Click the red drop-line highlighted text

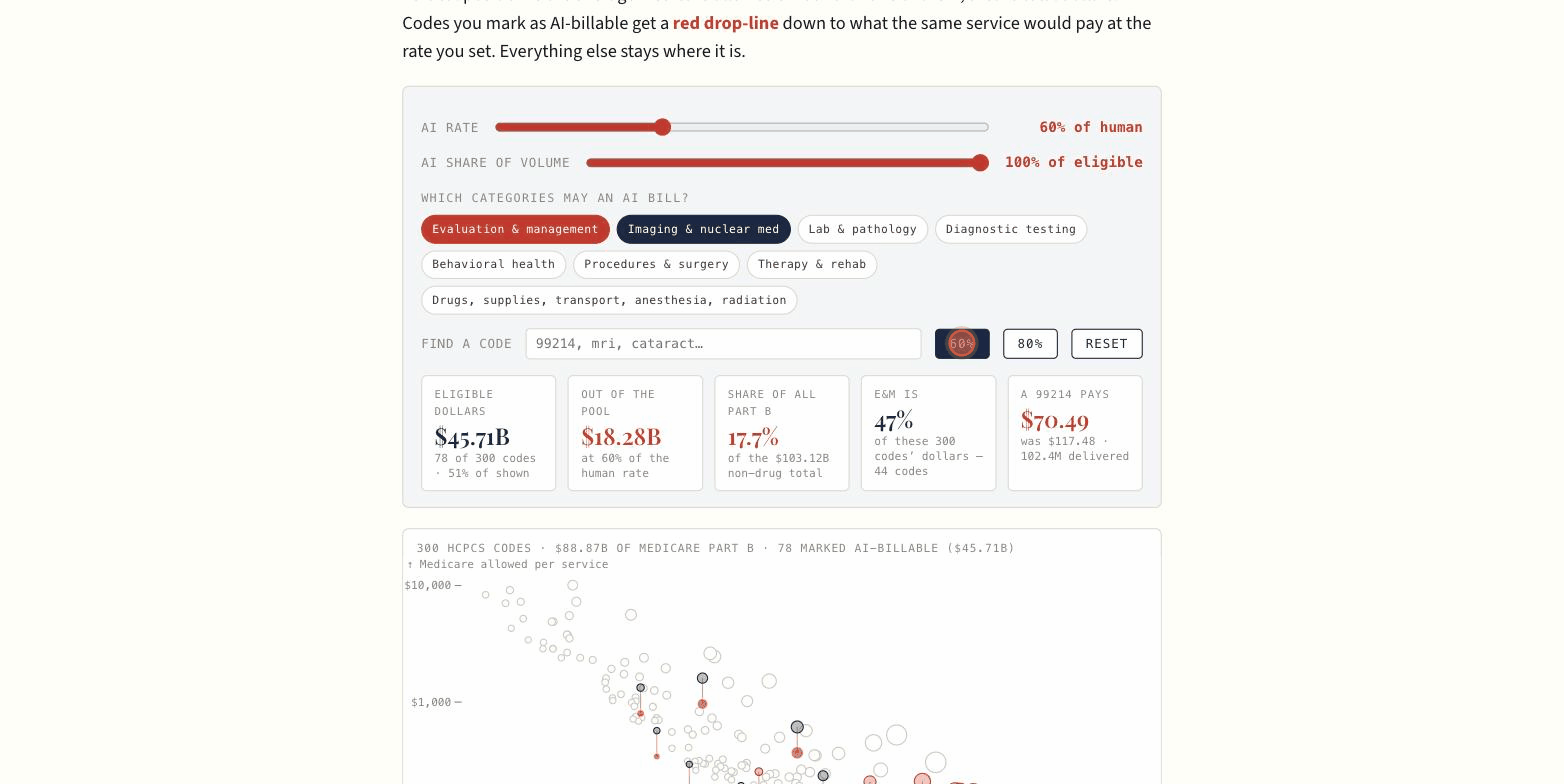click(x=725, y=23)
